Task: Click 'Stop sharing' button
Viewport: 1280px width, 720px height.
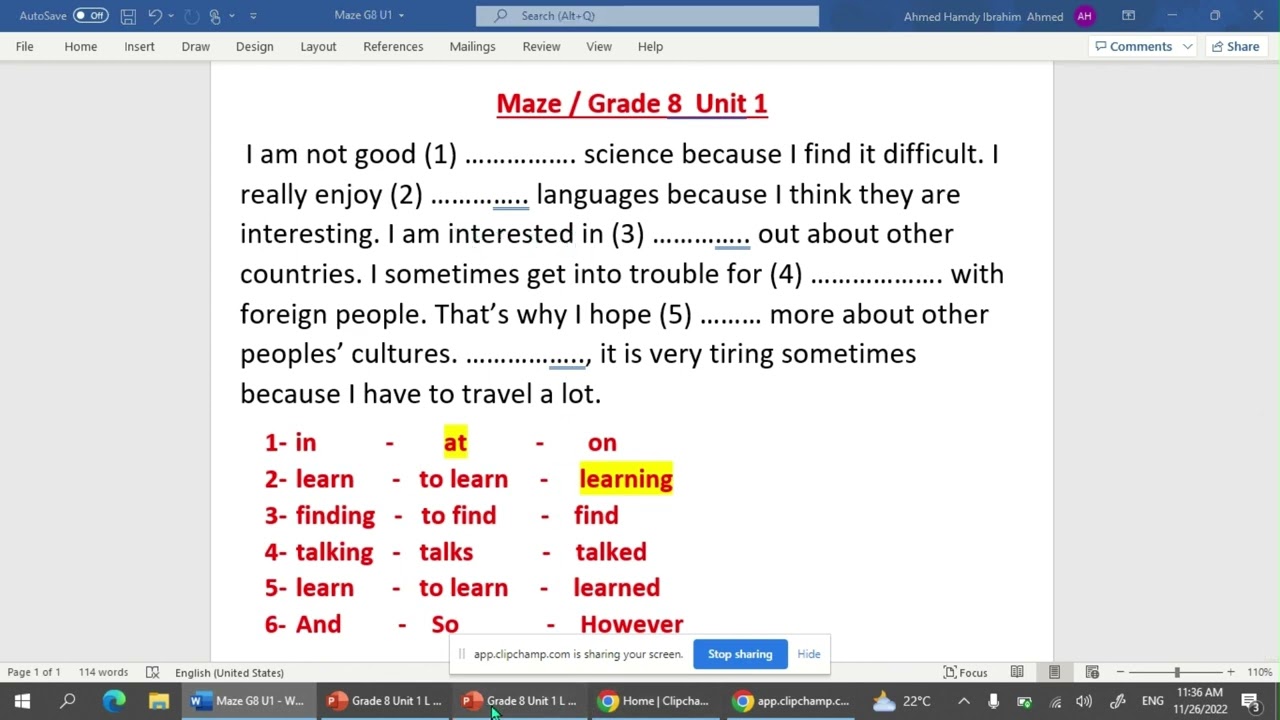Action: 740,654
